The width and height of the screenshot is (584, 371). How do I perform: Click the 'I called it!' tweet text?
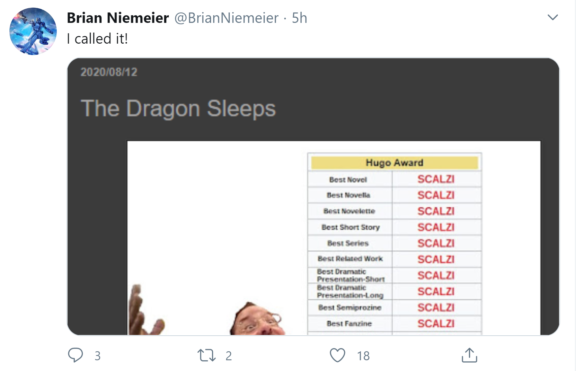coord(98,39)
